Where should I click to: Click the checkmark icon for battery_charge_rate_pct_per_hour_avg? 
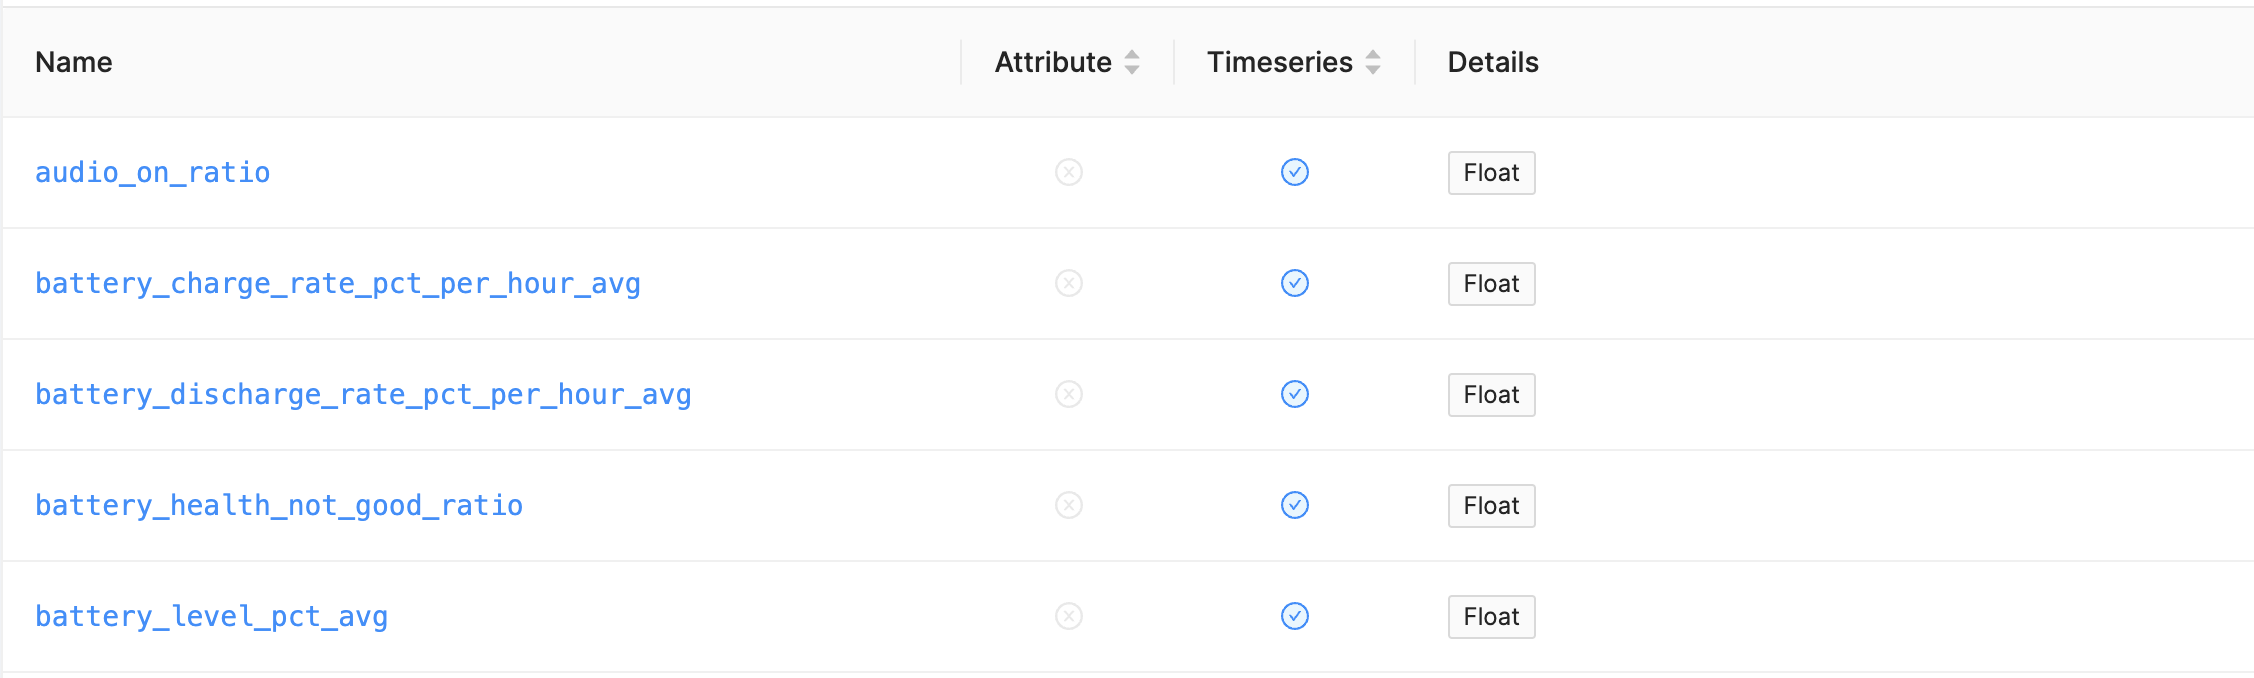pos(1295,284)
